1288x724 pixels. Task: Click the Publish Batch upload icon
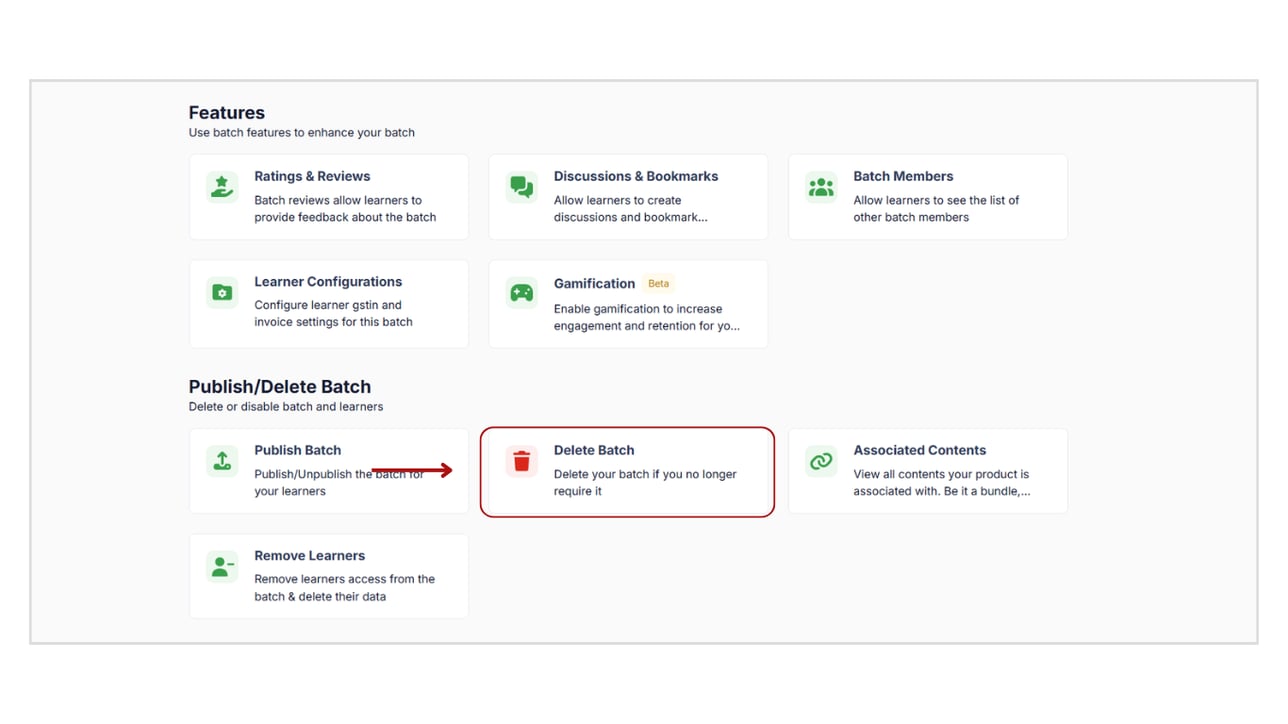click(x=222, y=461)
